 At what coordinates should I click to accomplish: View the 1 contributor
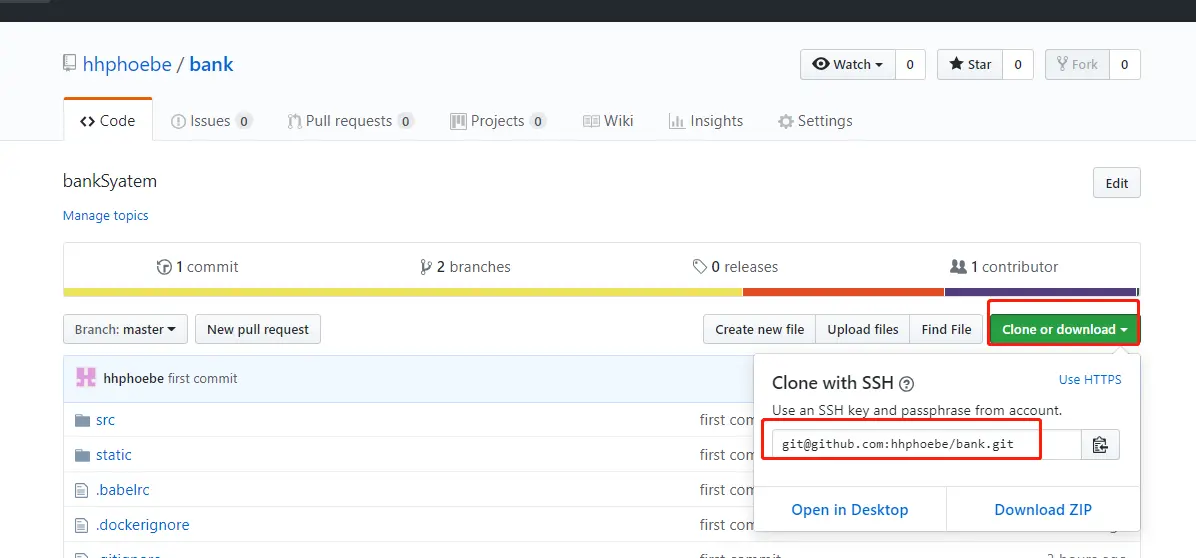point(1004,267)
